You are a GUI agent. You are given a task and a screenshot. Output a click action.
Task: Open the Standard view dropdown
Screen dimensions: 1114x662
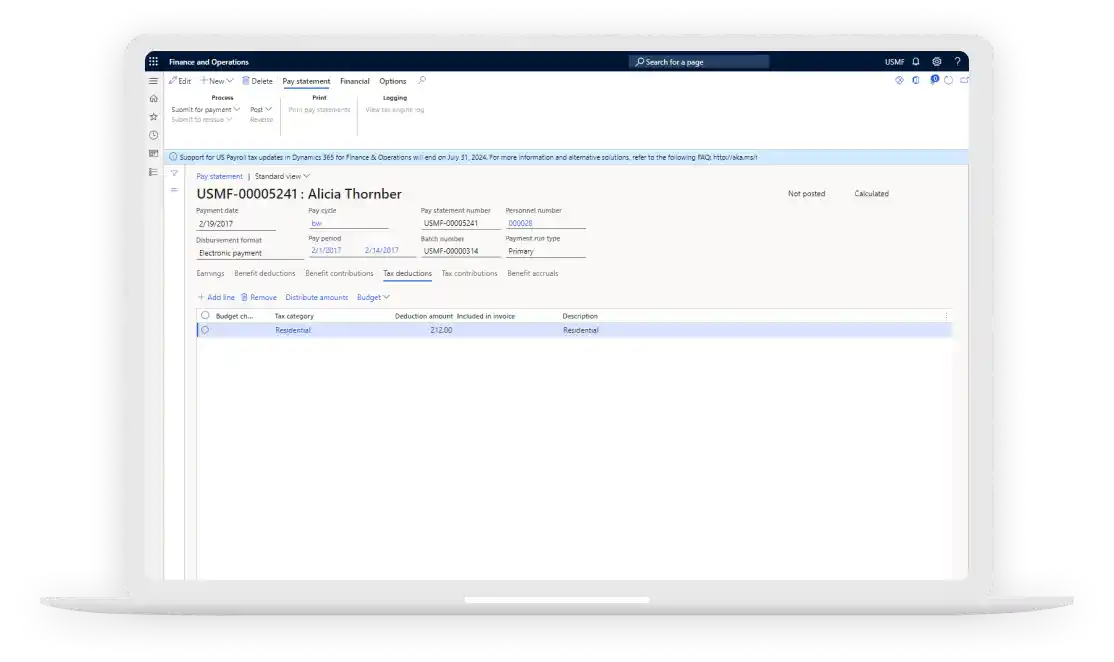coord(282,176)
